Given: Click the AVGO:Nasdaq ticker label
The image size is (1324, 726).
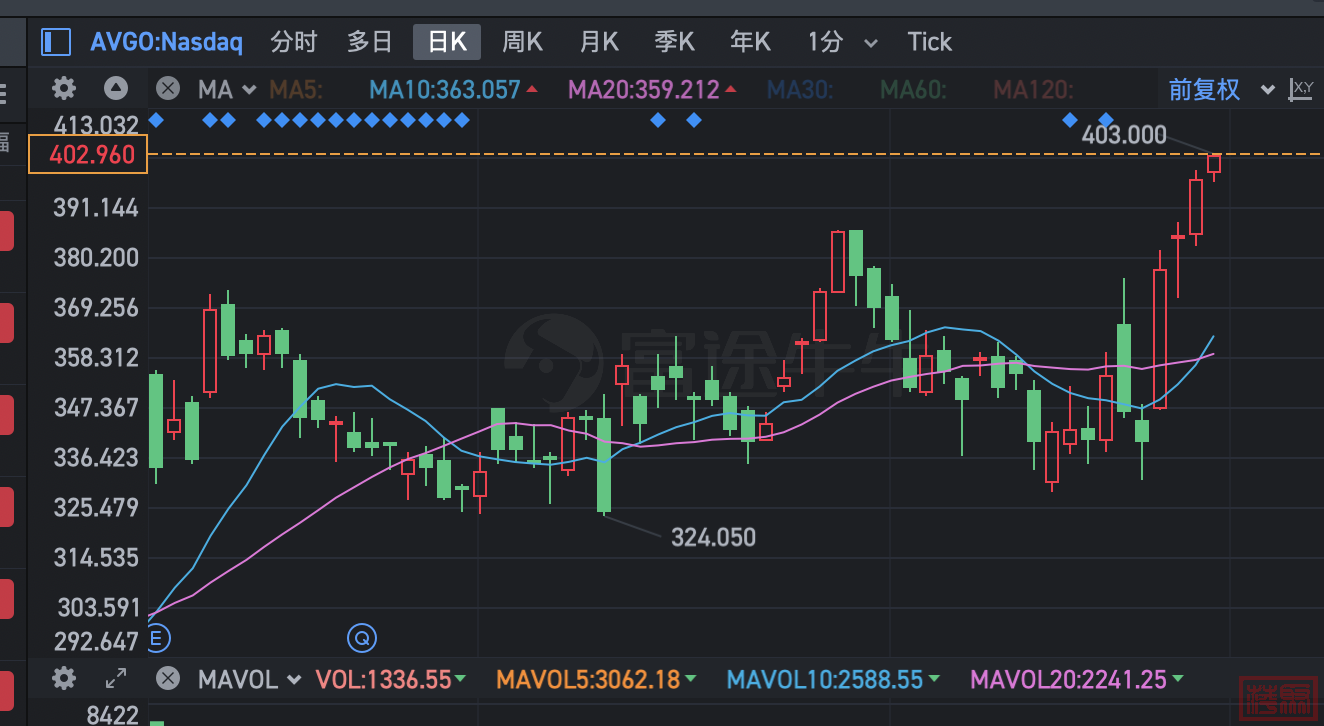Looking at the screenshot, I should coord(166,42).
